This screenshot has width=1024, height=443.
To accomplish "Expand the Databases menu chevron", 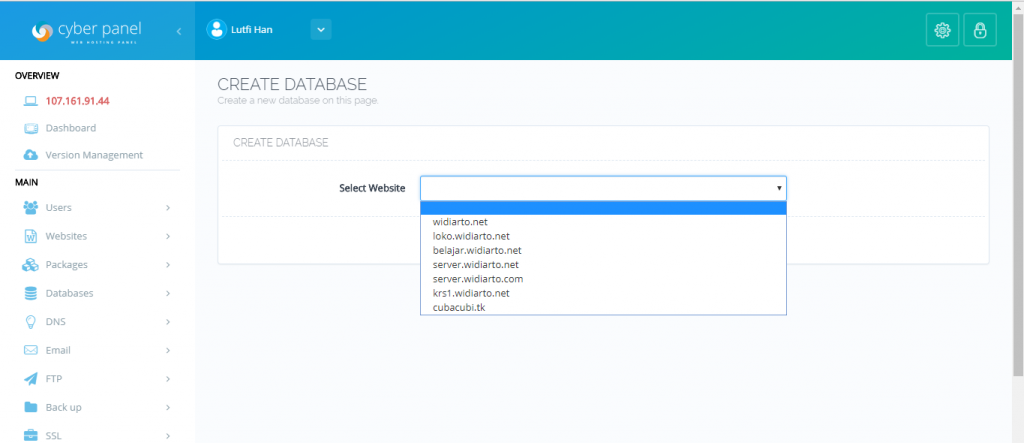I will point(168,293).
